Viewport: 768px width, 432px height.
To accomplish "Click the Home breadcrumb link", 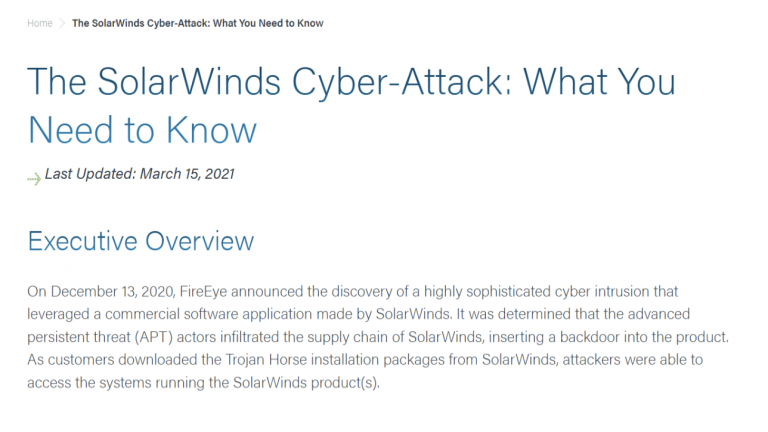I will pyautogui.click(x=40, y=23).
